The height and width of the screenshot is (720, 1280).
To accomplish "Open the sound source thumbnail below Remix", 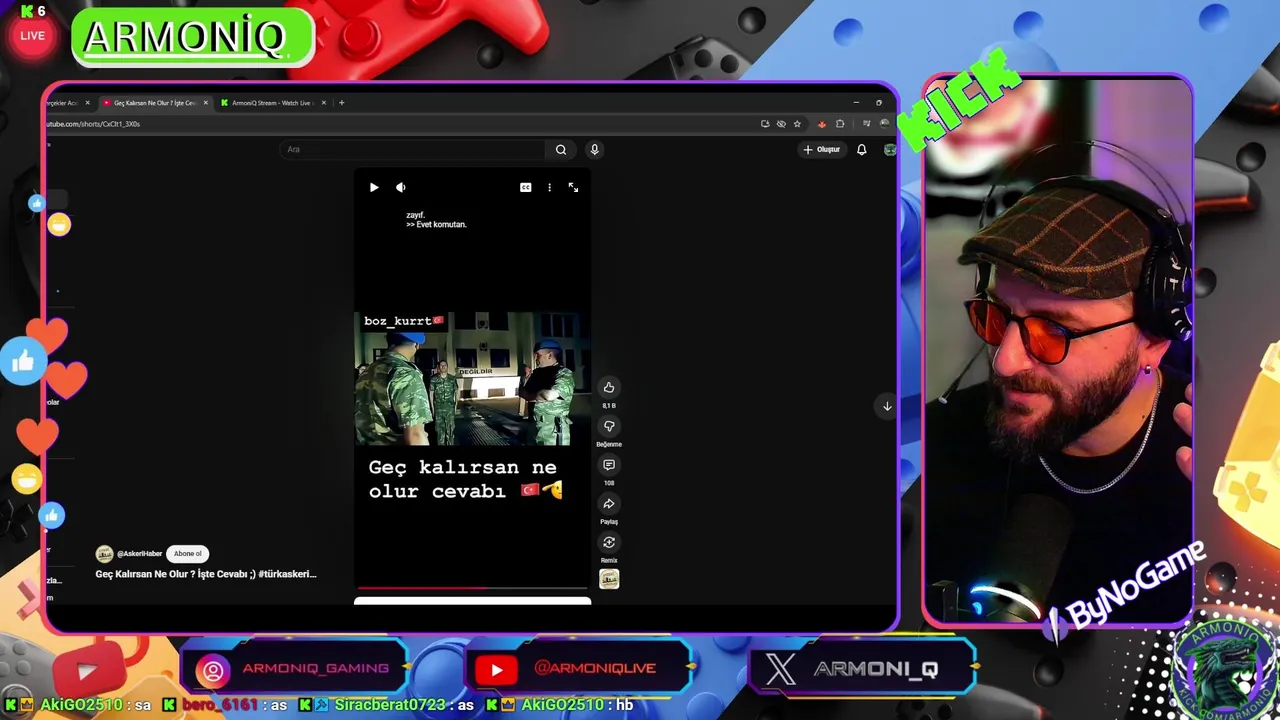I will (x=609, y=579).
